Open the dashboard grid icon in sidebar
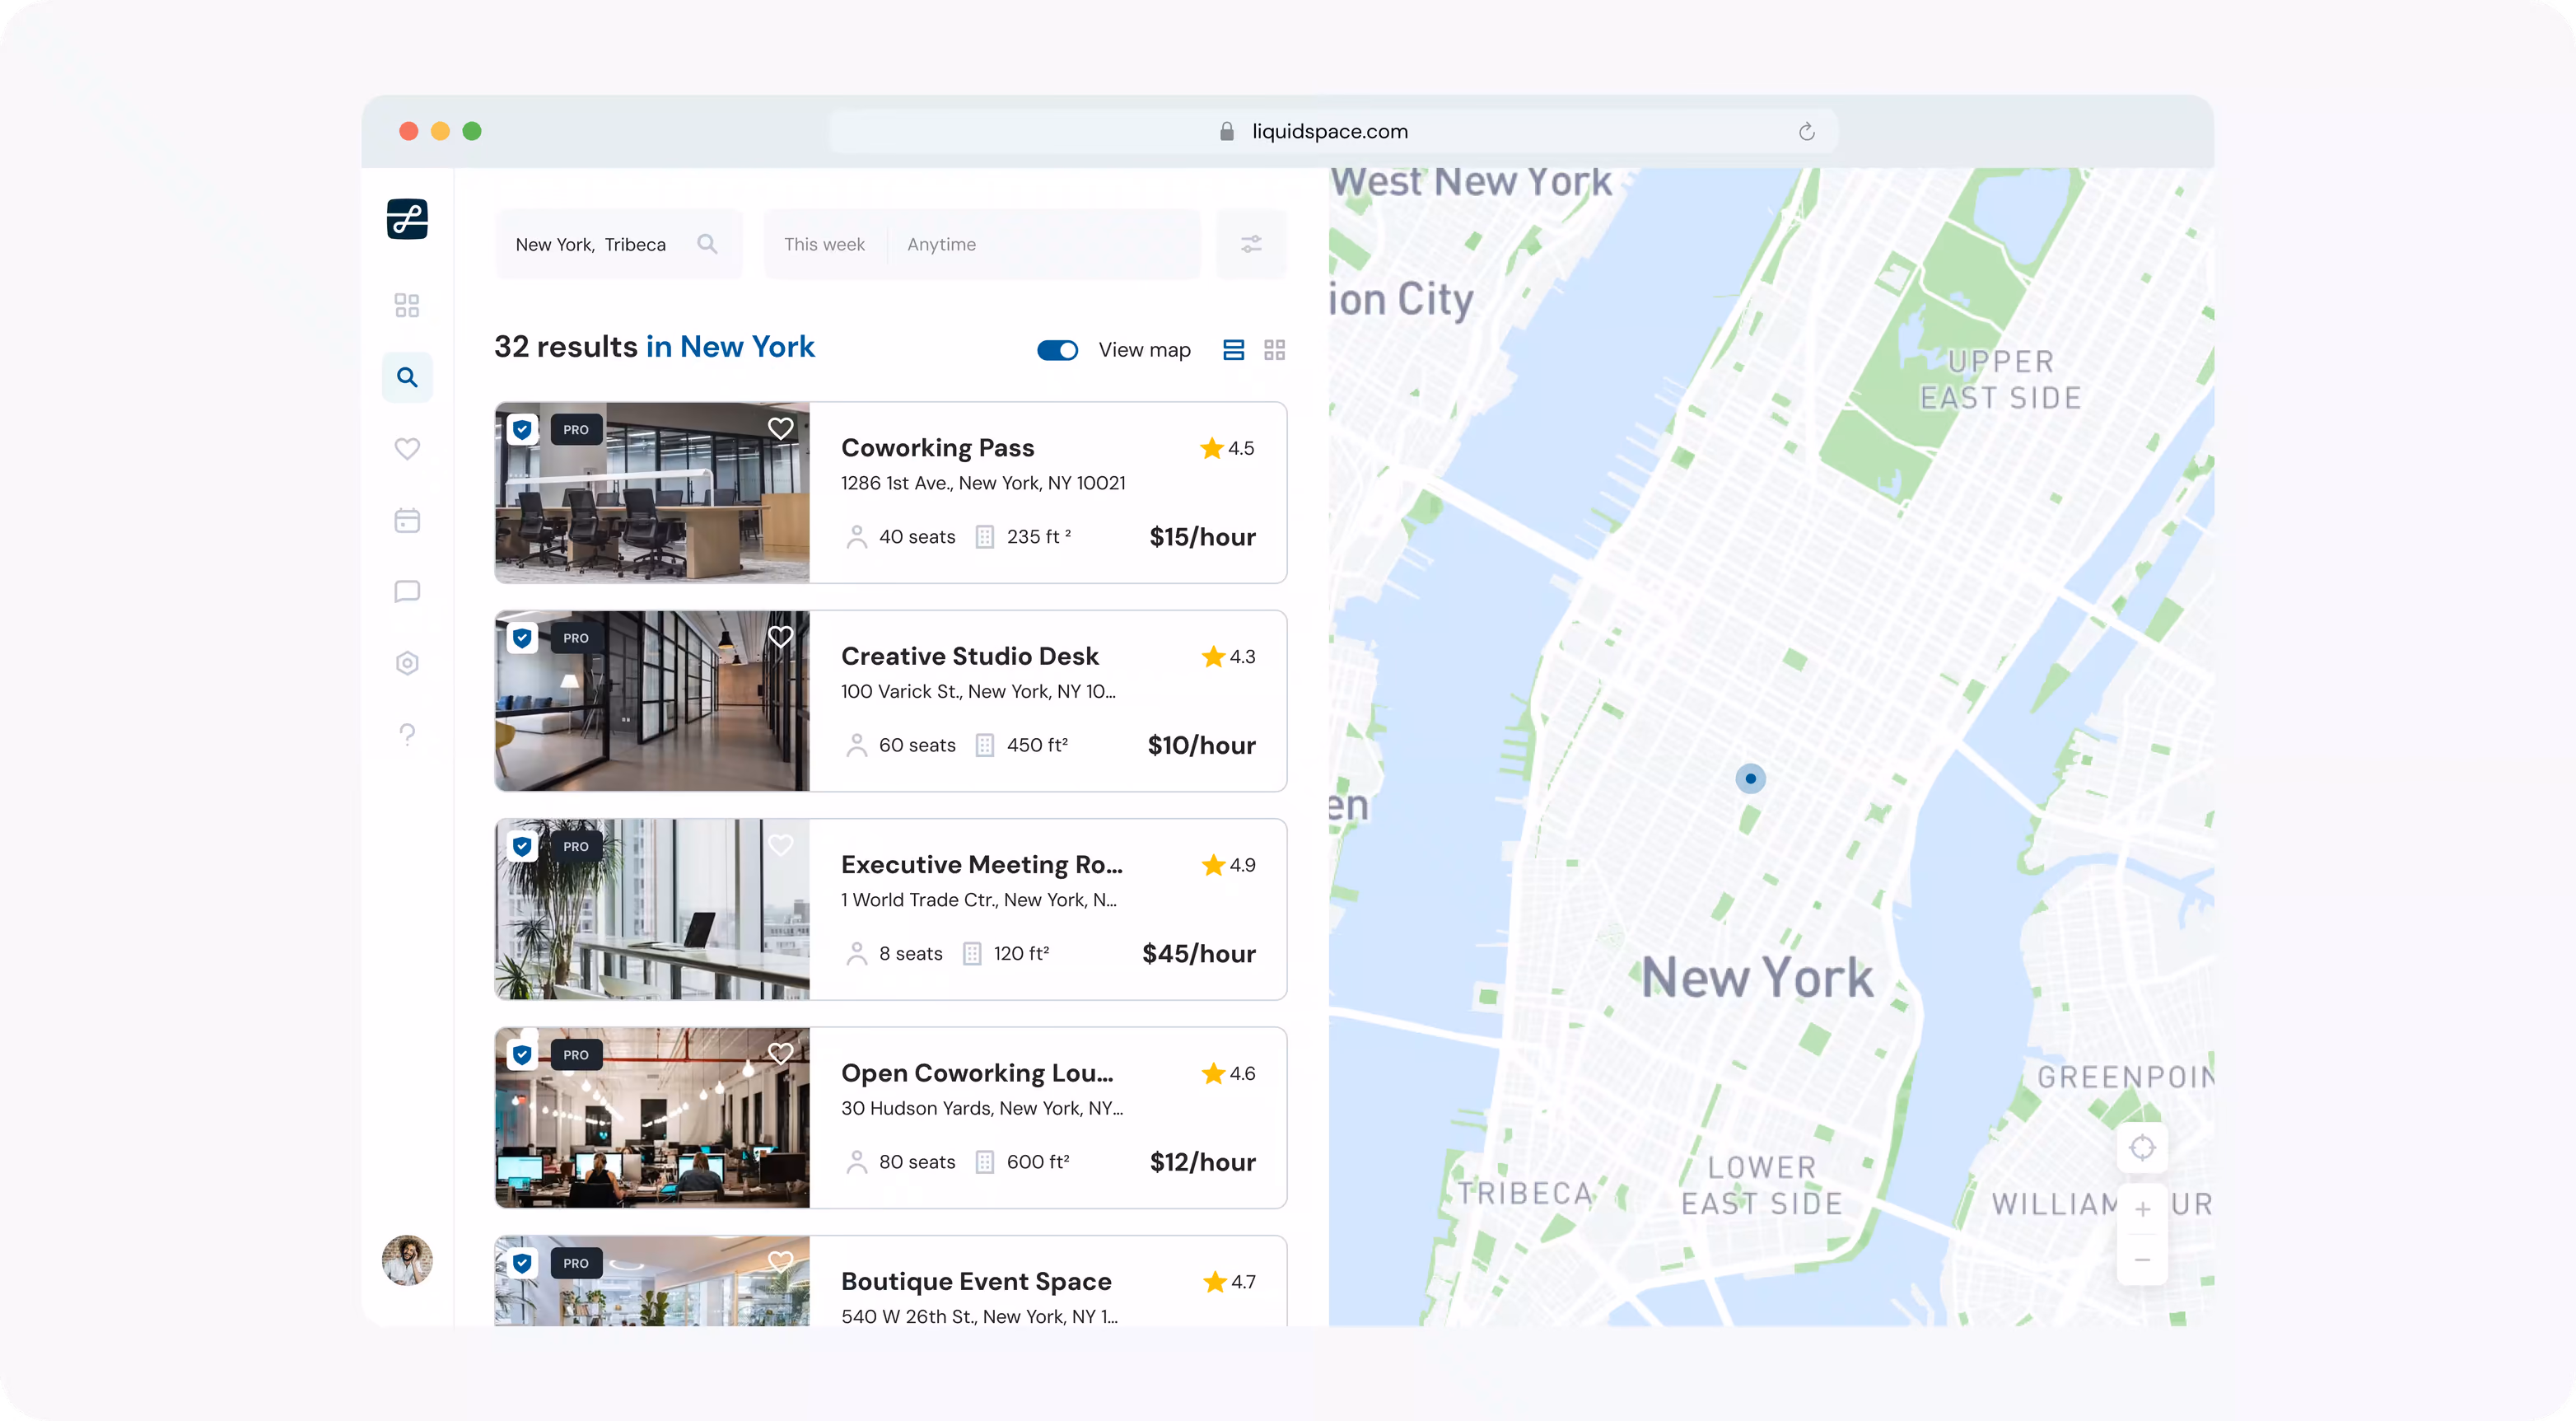Viewport: 2576px width, 1421px height. (407, 305)
